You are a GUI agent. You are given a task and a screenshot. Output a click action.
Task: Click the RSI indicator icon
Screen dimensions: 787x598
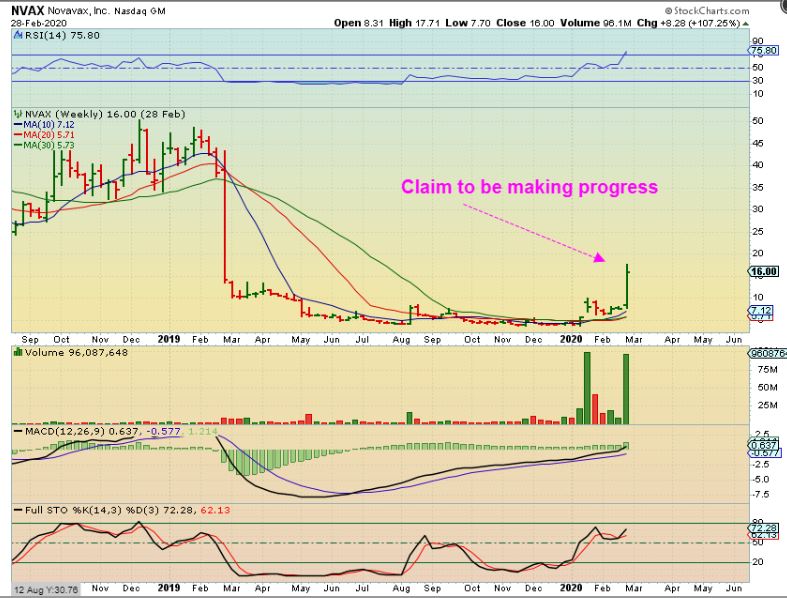18,35
